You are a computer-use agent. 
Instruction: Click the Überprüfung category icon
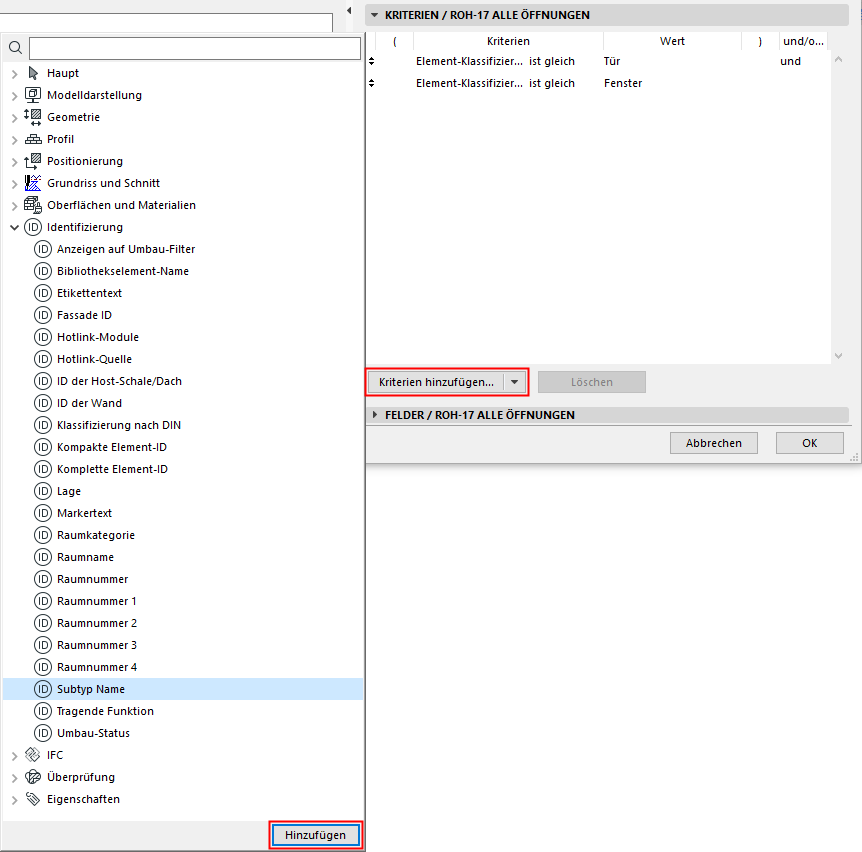[x=33, y=777]
